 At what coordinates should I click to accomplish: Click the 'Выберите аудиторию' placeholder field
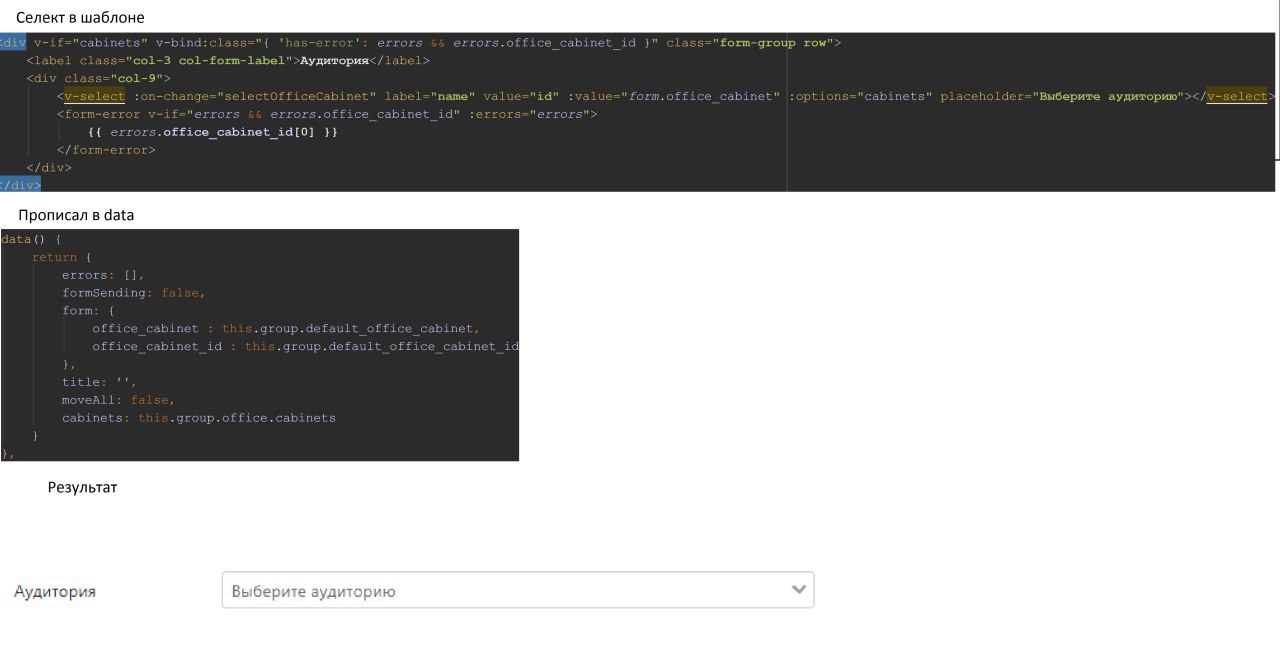[518, 590]
